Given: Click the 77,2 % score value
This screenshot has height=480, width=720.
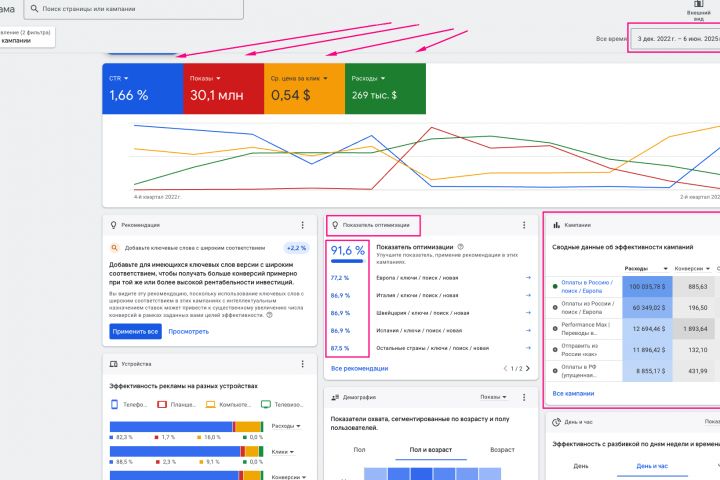Looking at the screenshot, I should tap(340, 277).
